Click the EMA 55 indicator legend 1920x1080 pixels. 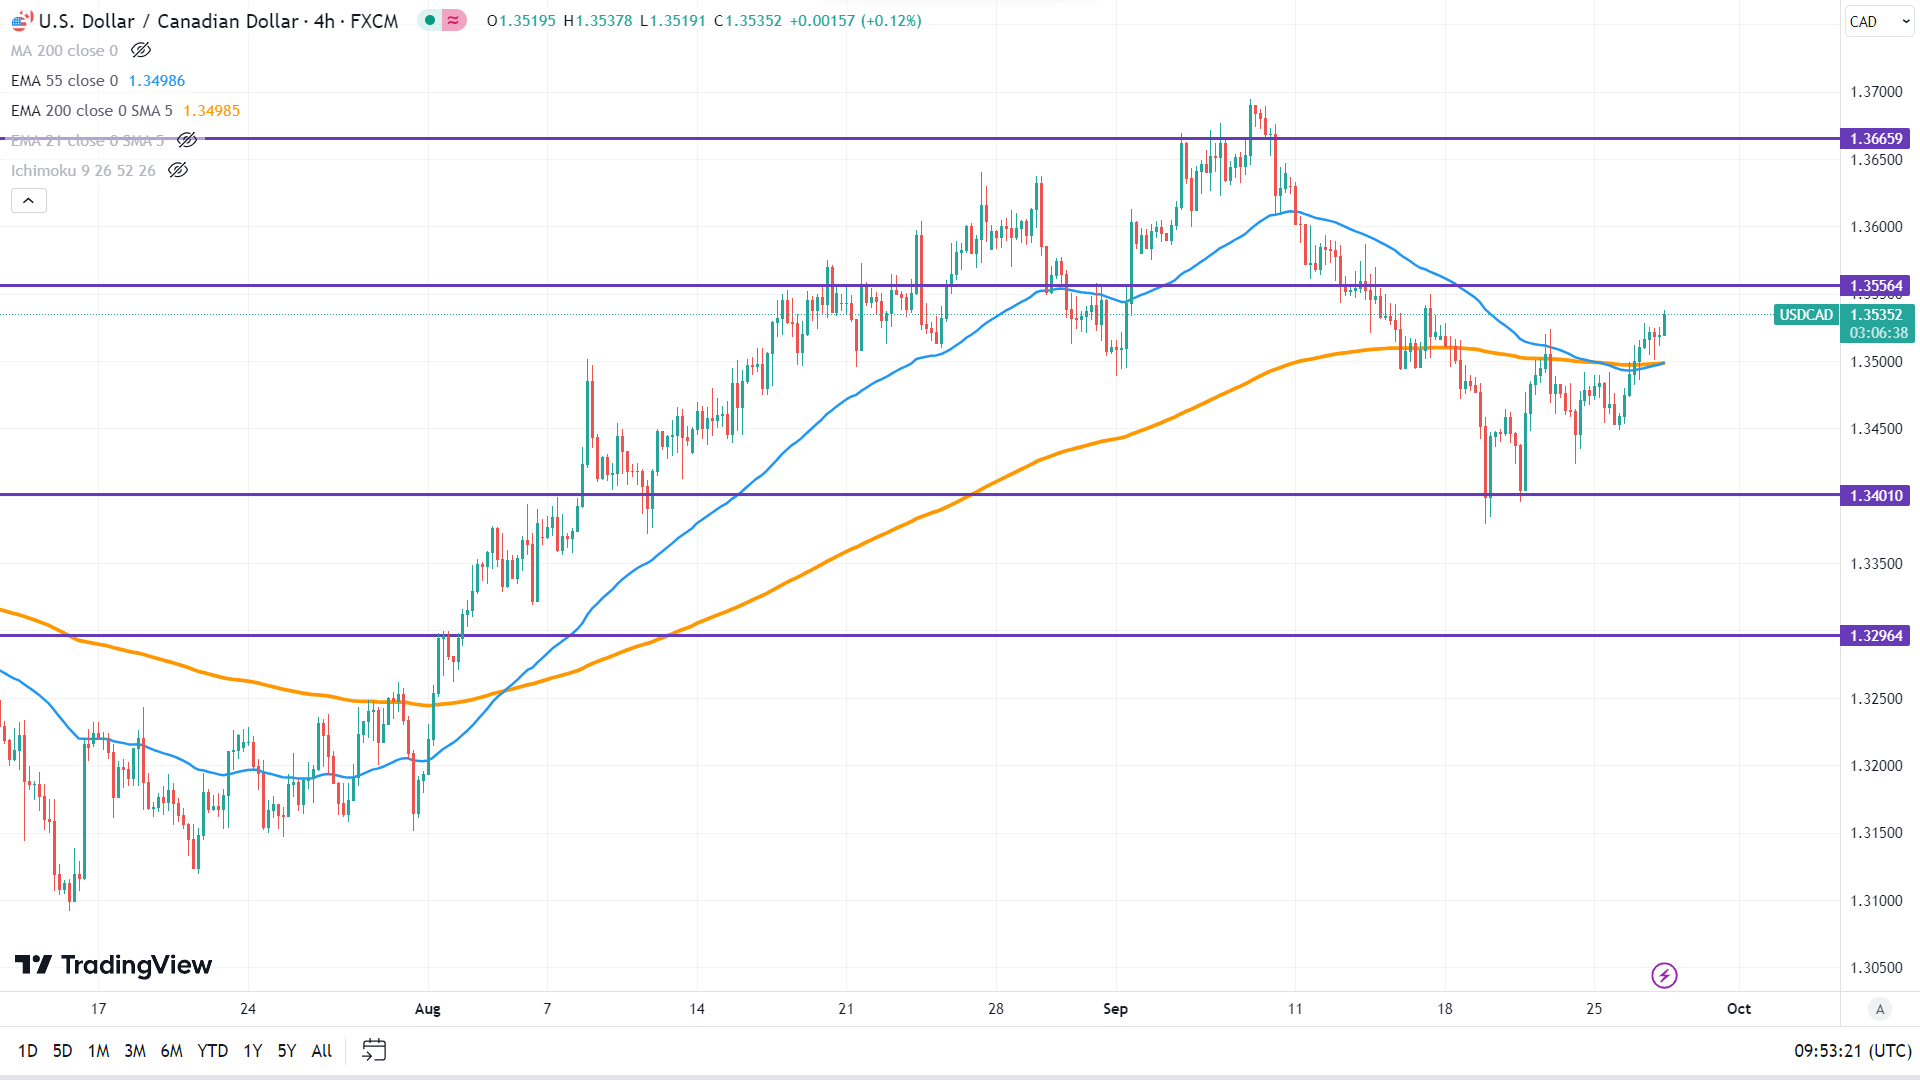[65, 81]
